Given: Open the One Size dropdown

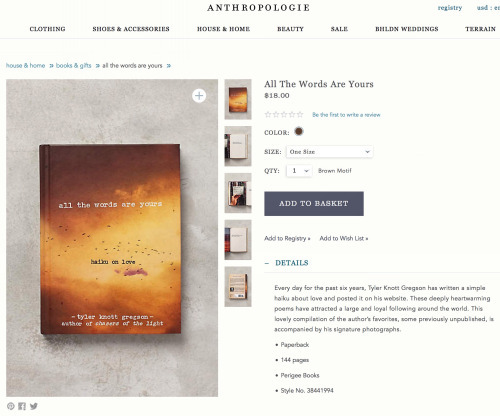Looking at the screenshot, I should (x=329, y=152).
